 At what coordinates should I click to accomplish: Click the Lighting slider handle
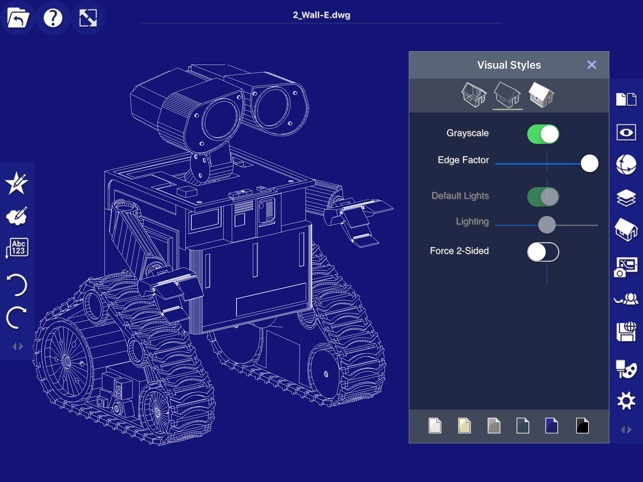tap(547, 225)
